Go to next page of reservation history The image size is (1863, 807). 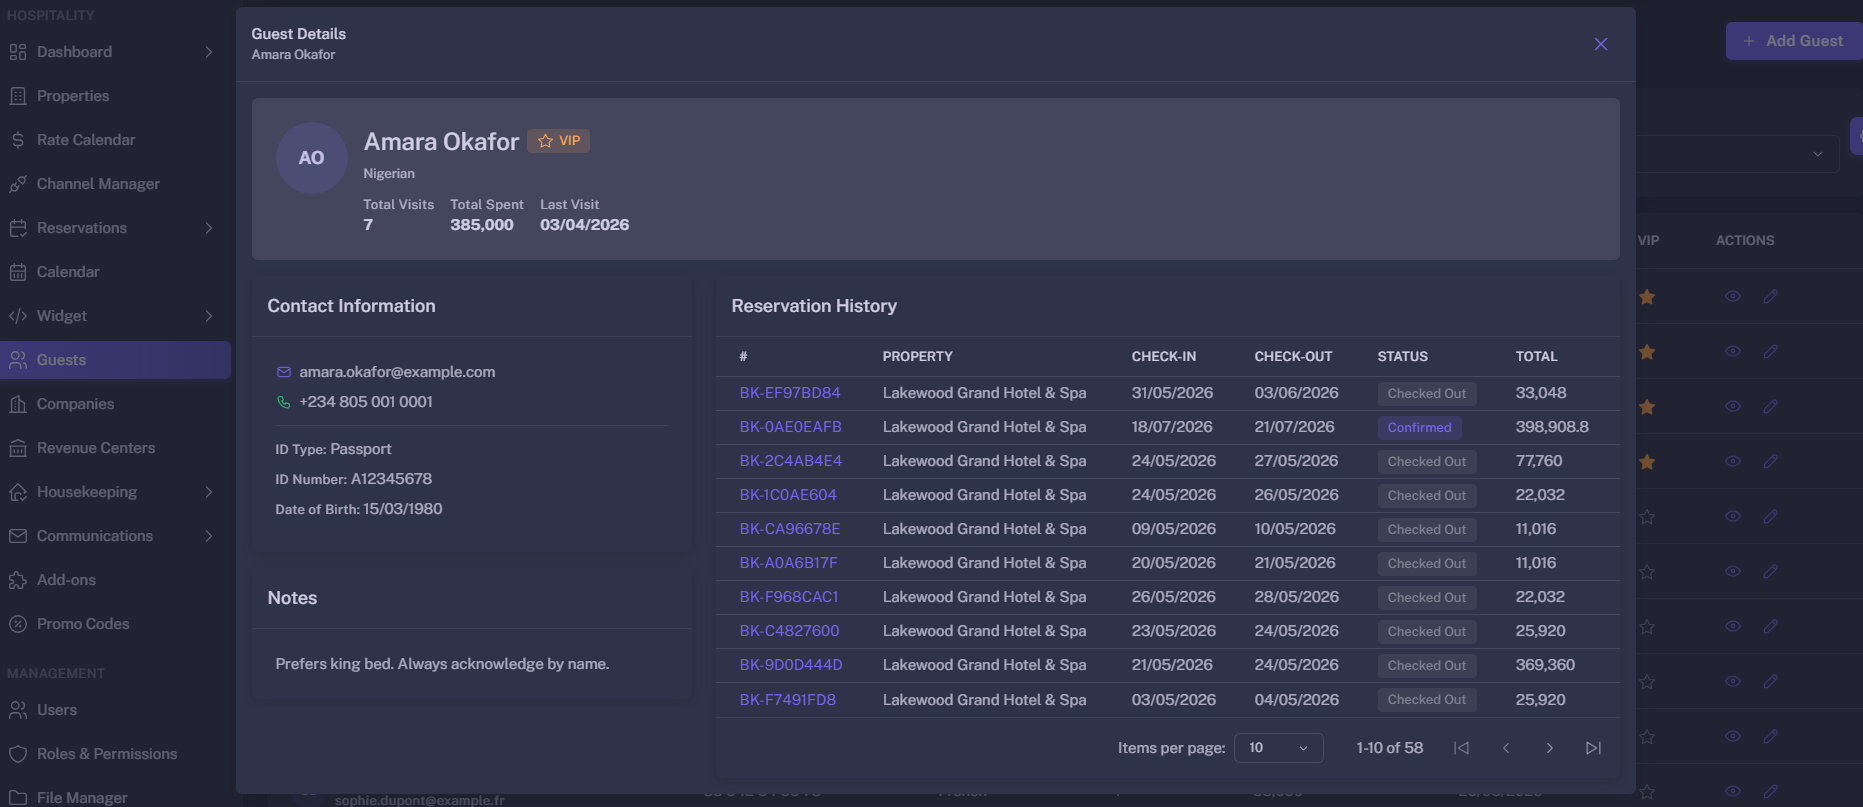pyautogui.click(x=1549, y=748)
